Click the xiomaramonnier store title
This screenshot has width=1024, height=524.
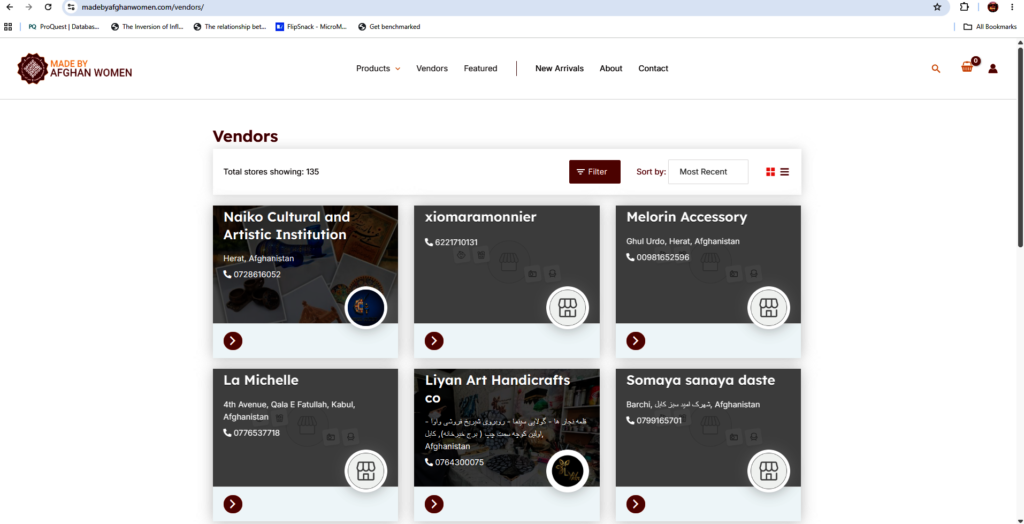pos(481,217)
